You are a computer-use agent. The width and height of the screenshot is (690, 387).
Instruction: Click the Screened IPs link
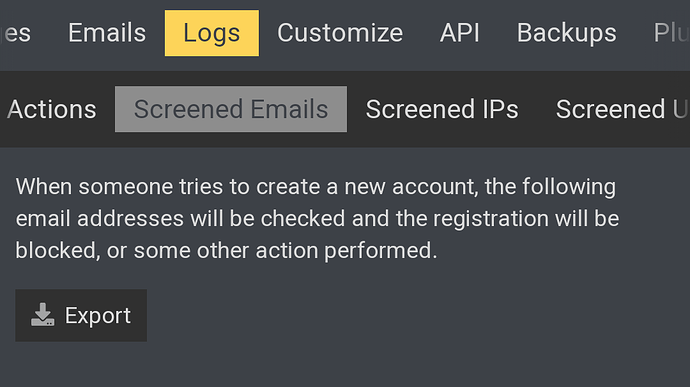pos(442,109)
